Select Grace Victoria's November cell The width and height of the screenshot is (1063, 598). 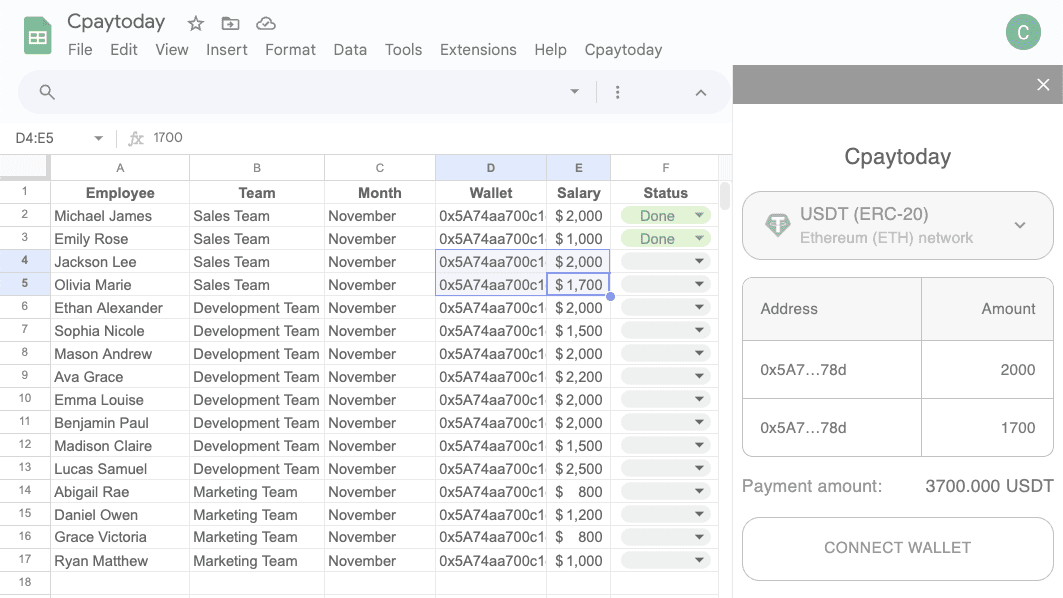380,537
